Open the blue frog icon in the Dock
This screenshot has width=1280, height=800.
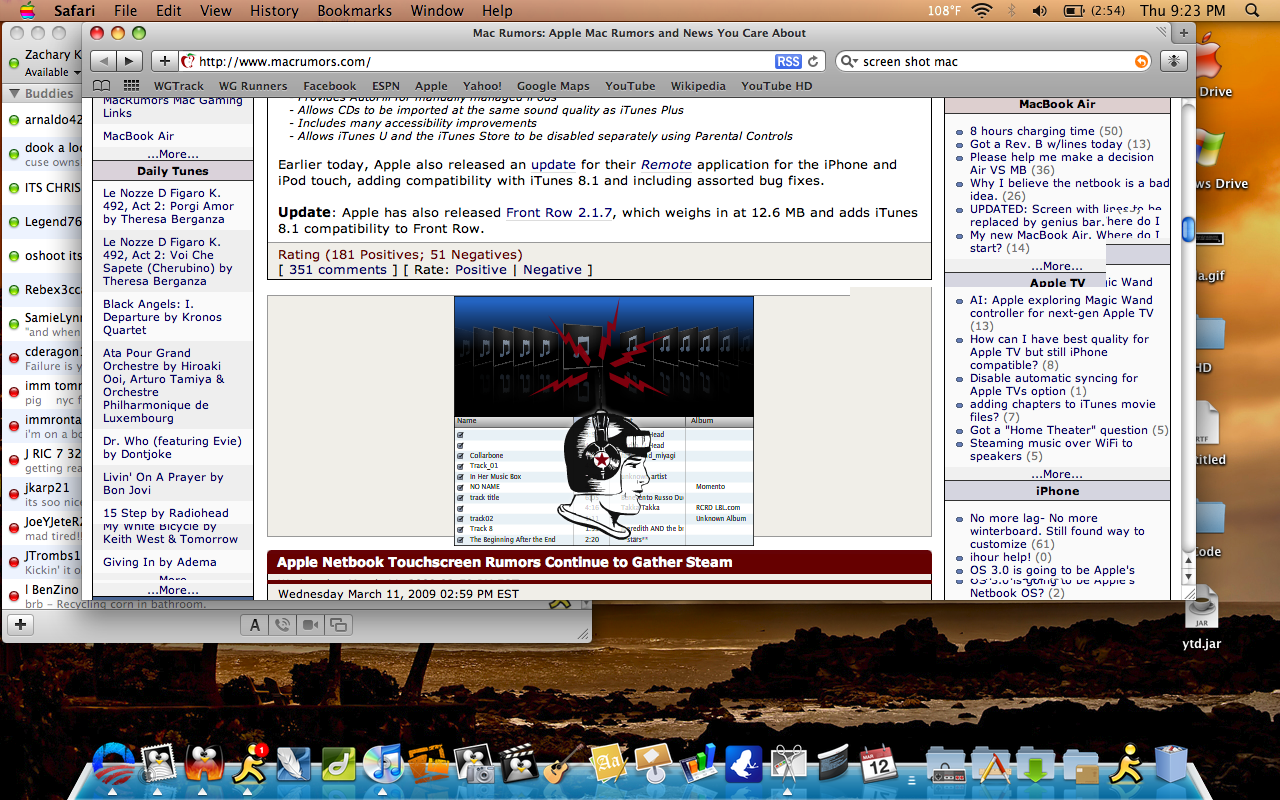click(744, 764)
